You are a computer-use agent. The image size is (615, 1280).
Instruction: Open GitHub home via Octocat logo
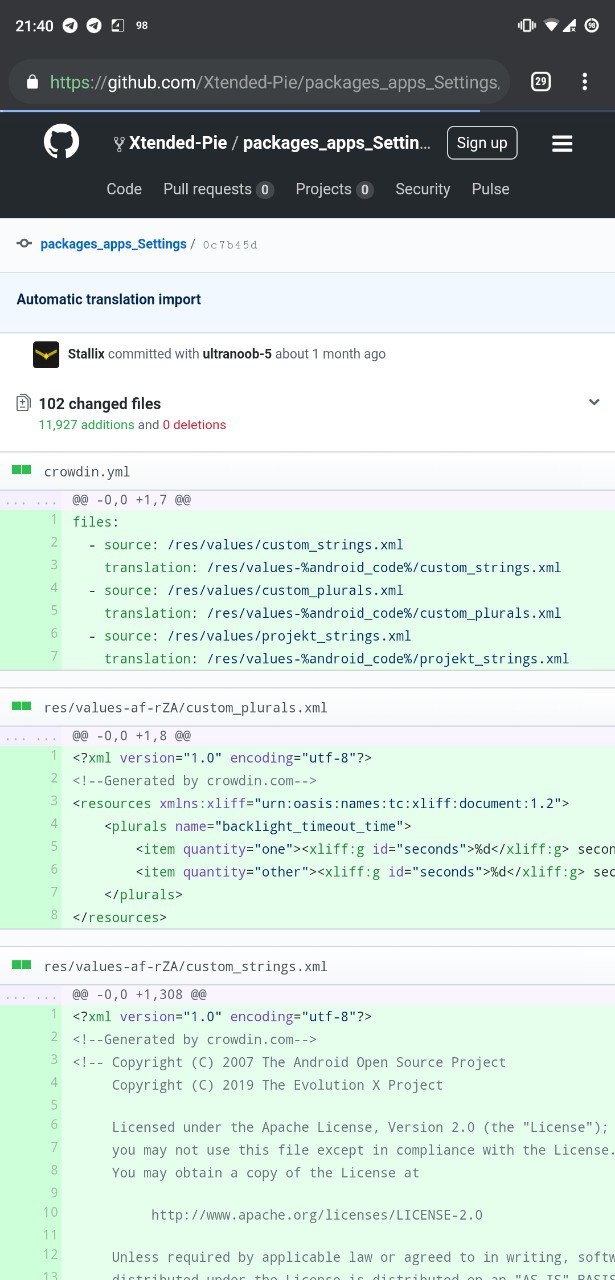click(x=61, y=142)
